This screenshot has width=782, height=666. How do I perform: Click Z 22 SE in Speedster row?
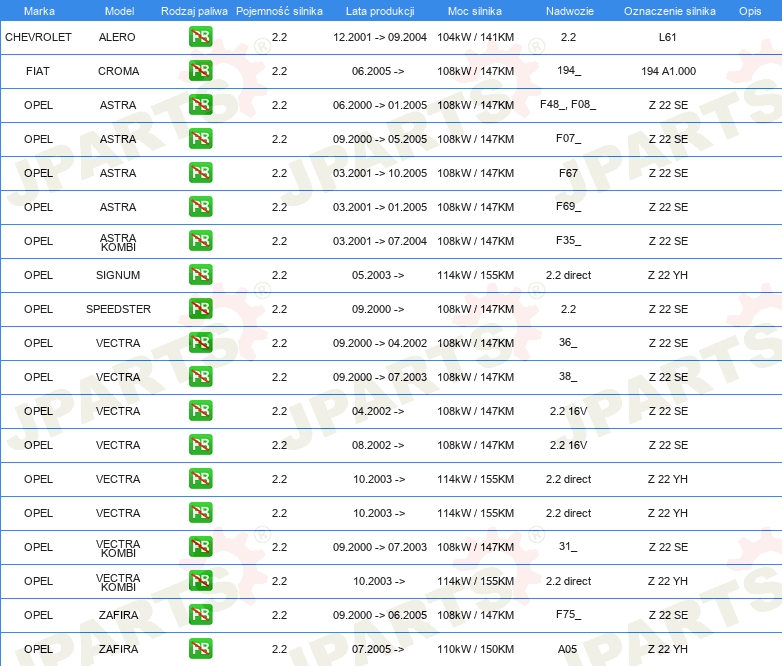click(x=668, y=309)
